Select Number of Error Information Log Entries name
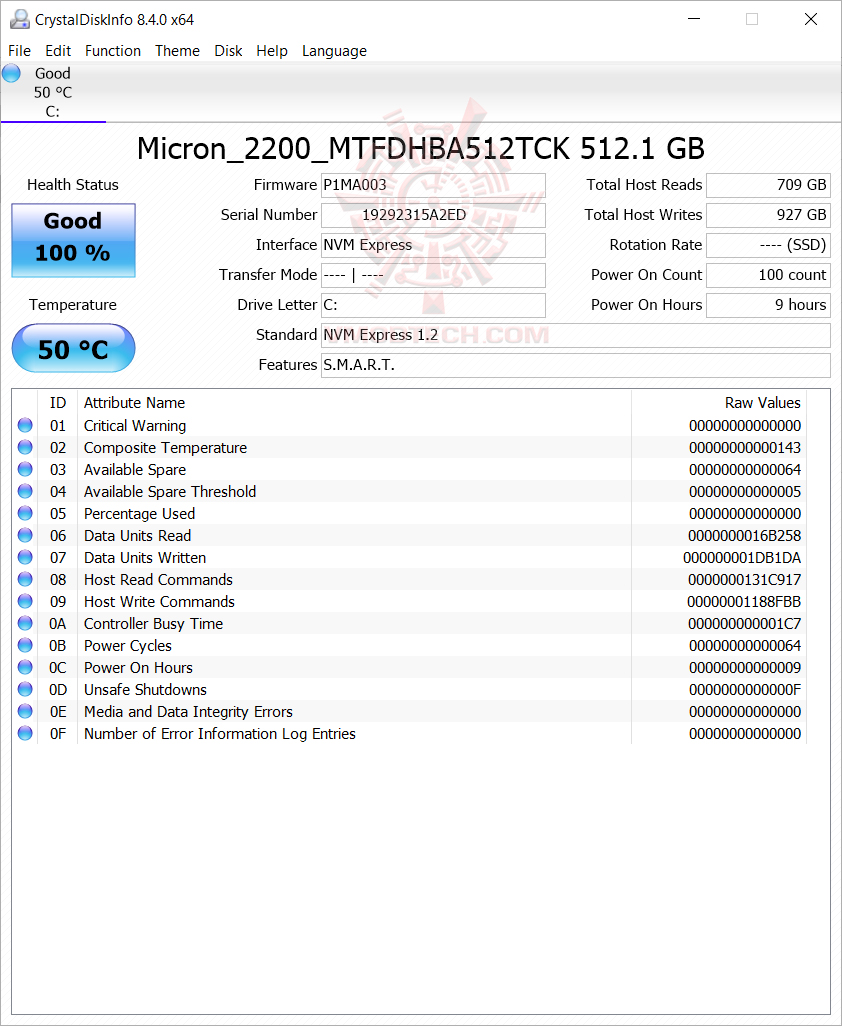 point(220,734)
